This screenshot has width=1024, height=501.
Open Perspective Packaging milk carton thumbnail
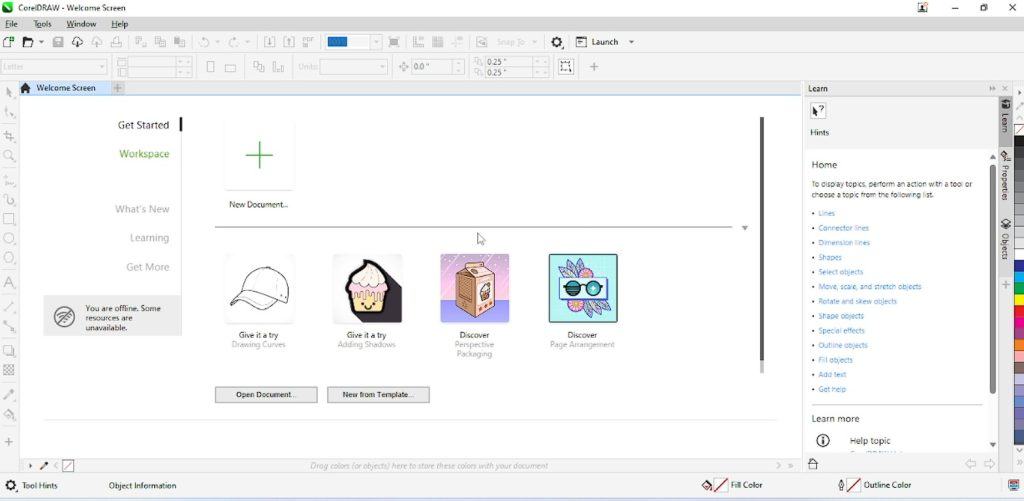click(x=475, y=288)
